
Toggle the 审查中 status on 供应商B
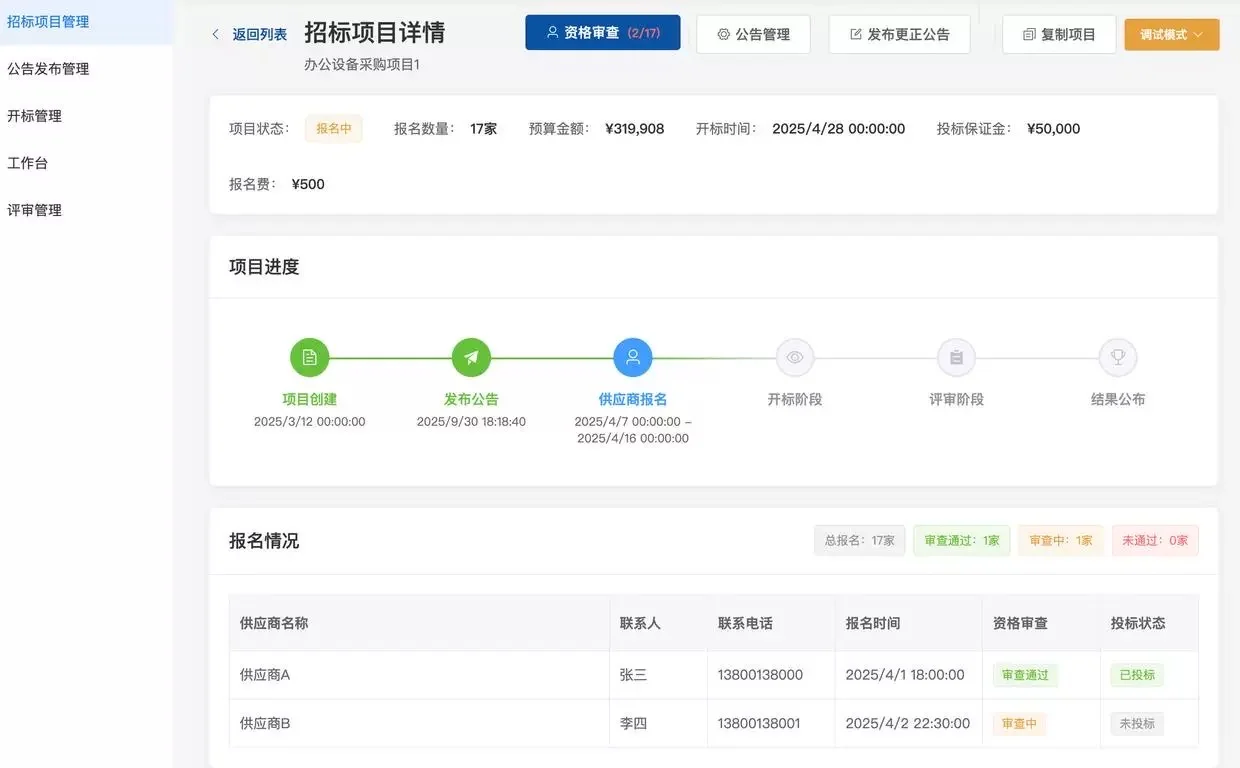pyautogui.click(x=1018, y=723)
